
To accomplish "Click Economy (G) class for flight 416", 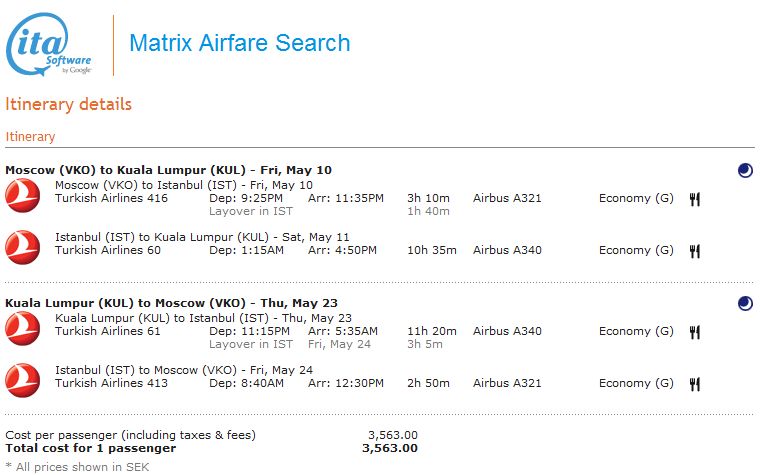I will 636,199.
